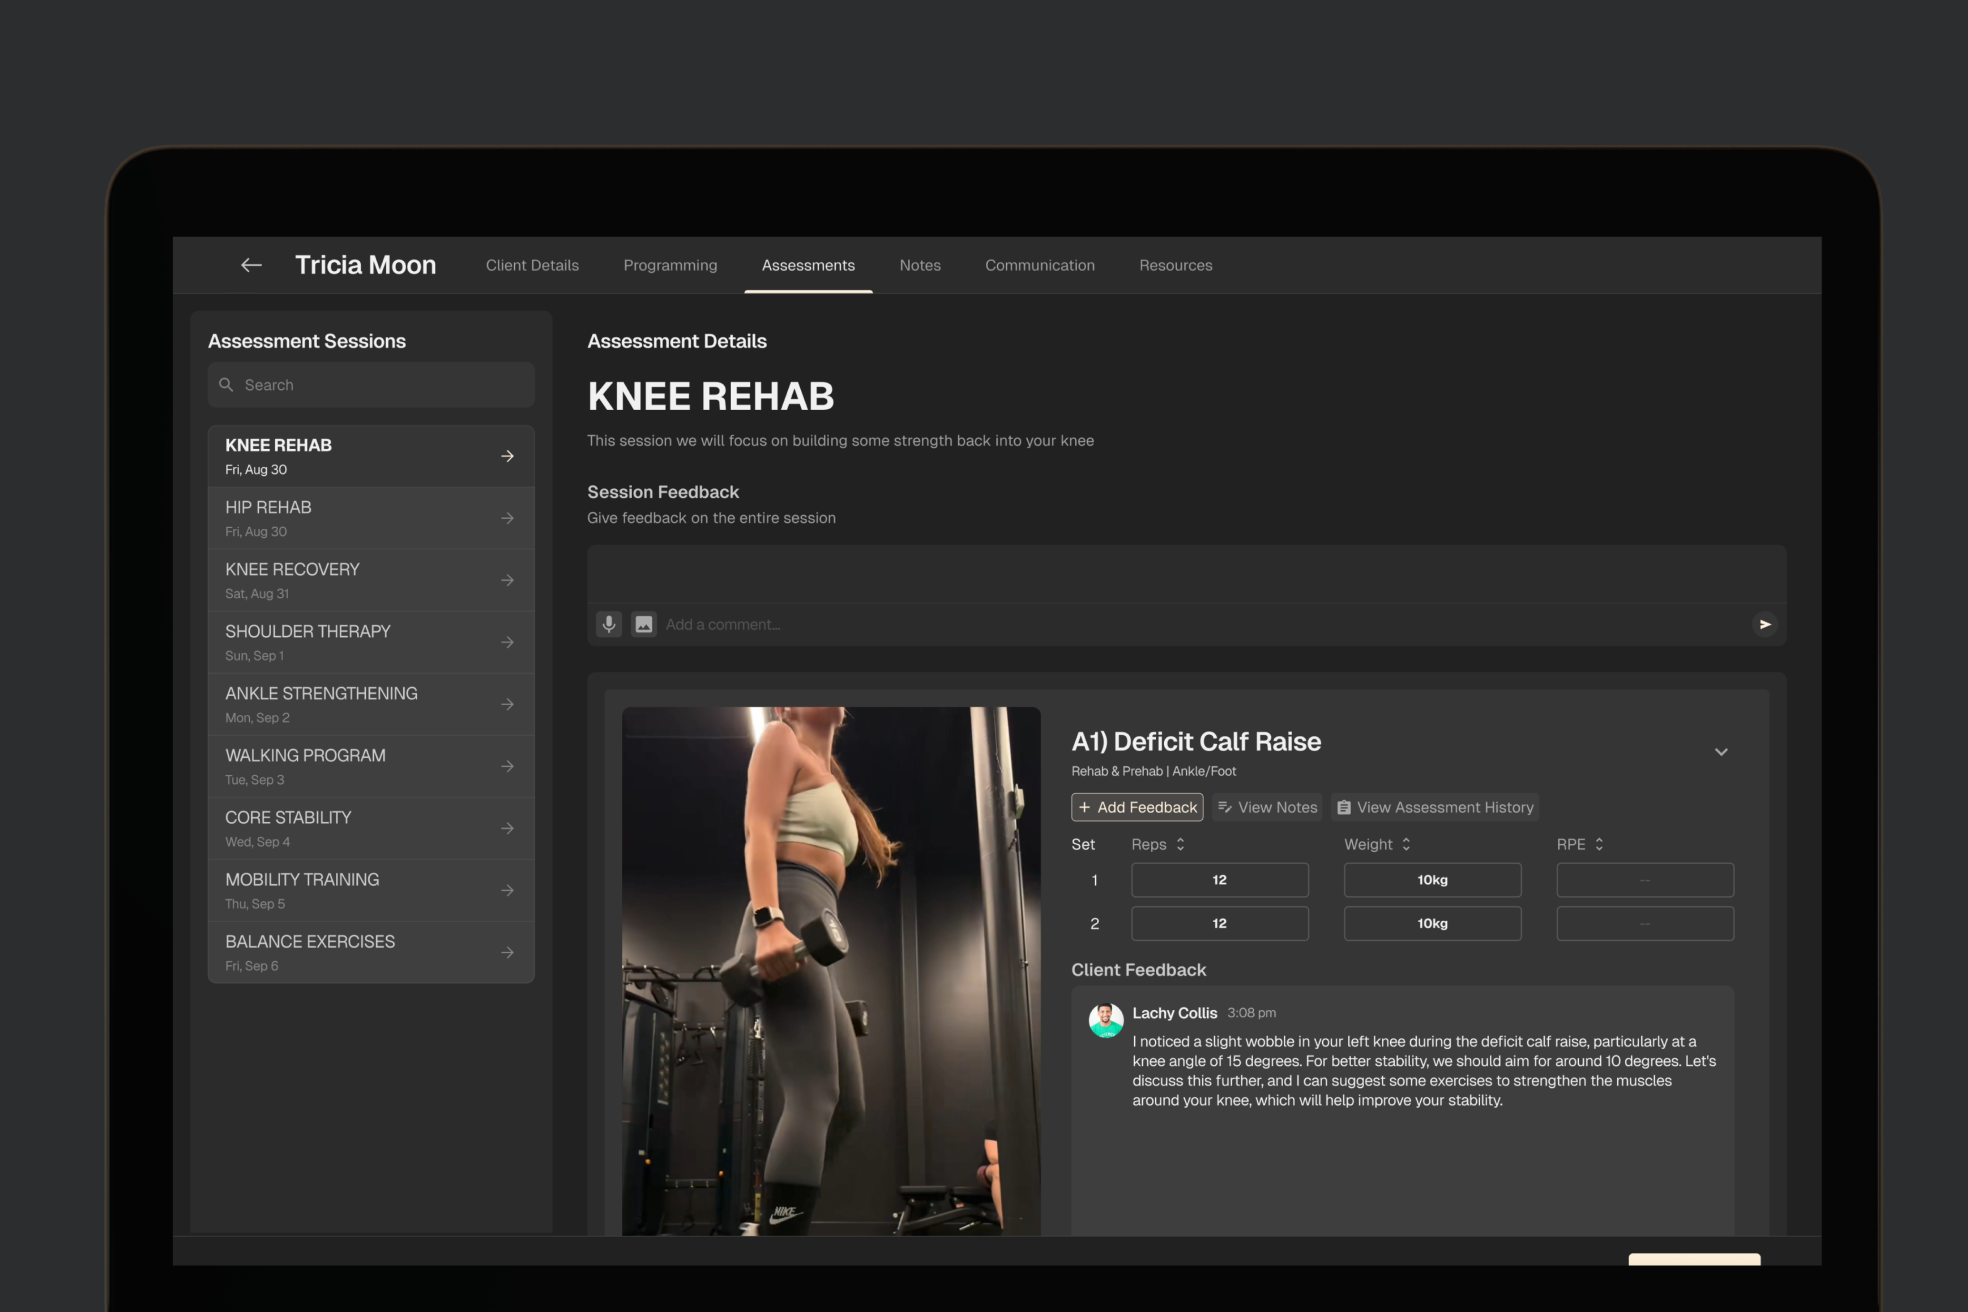Click the microphone icon in comment box

(608, 624)
